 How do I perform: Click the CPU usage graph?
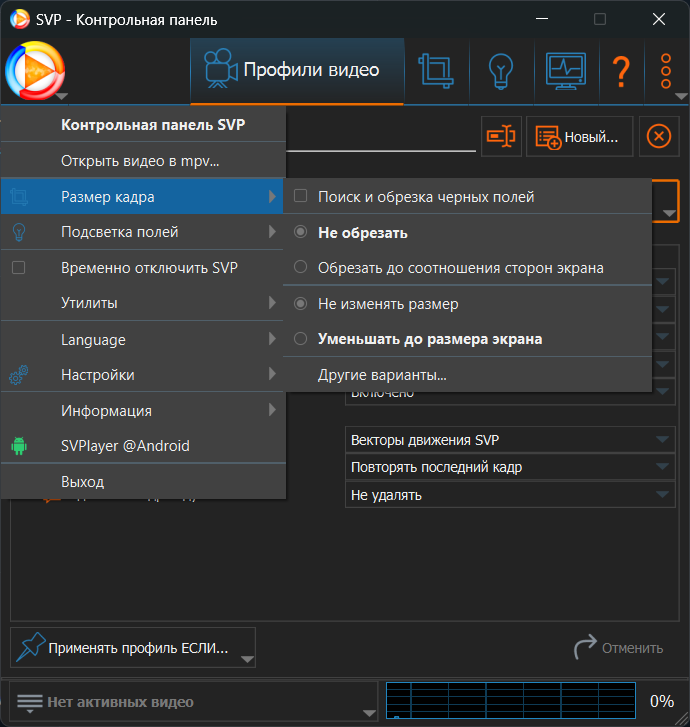pyautogui.click(x=511, y=700)
